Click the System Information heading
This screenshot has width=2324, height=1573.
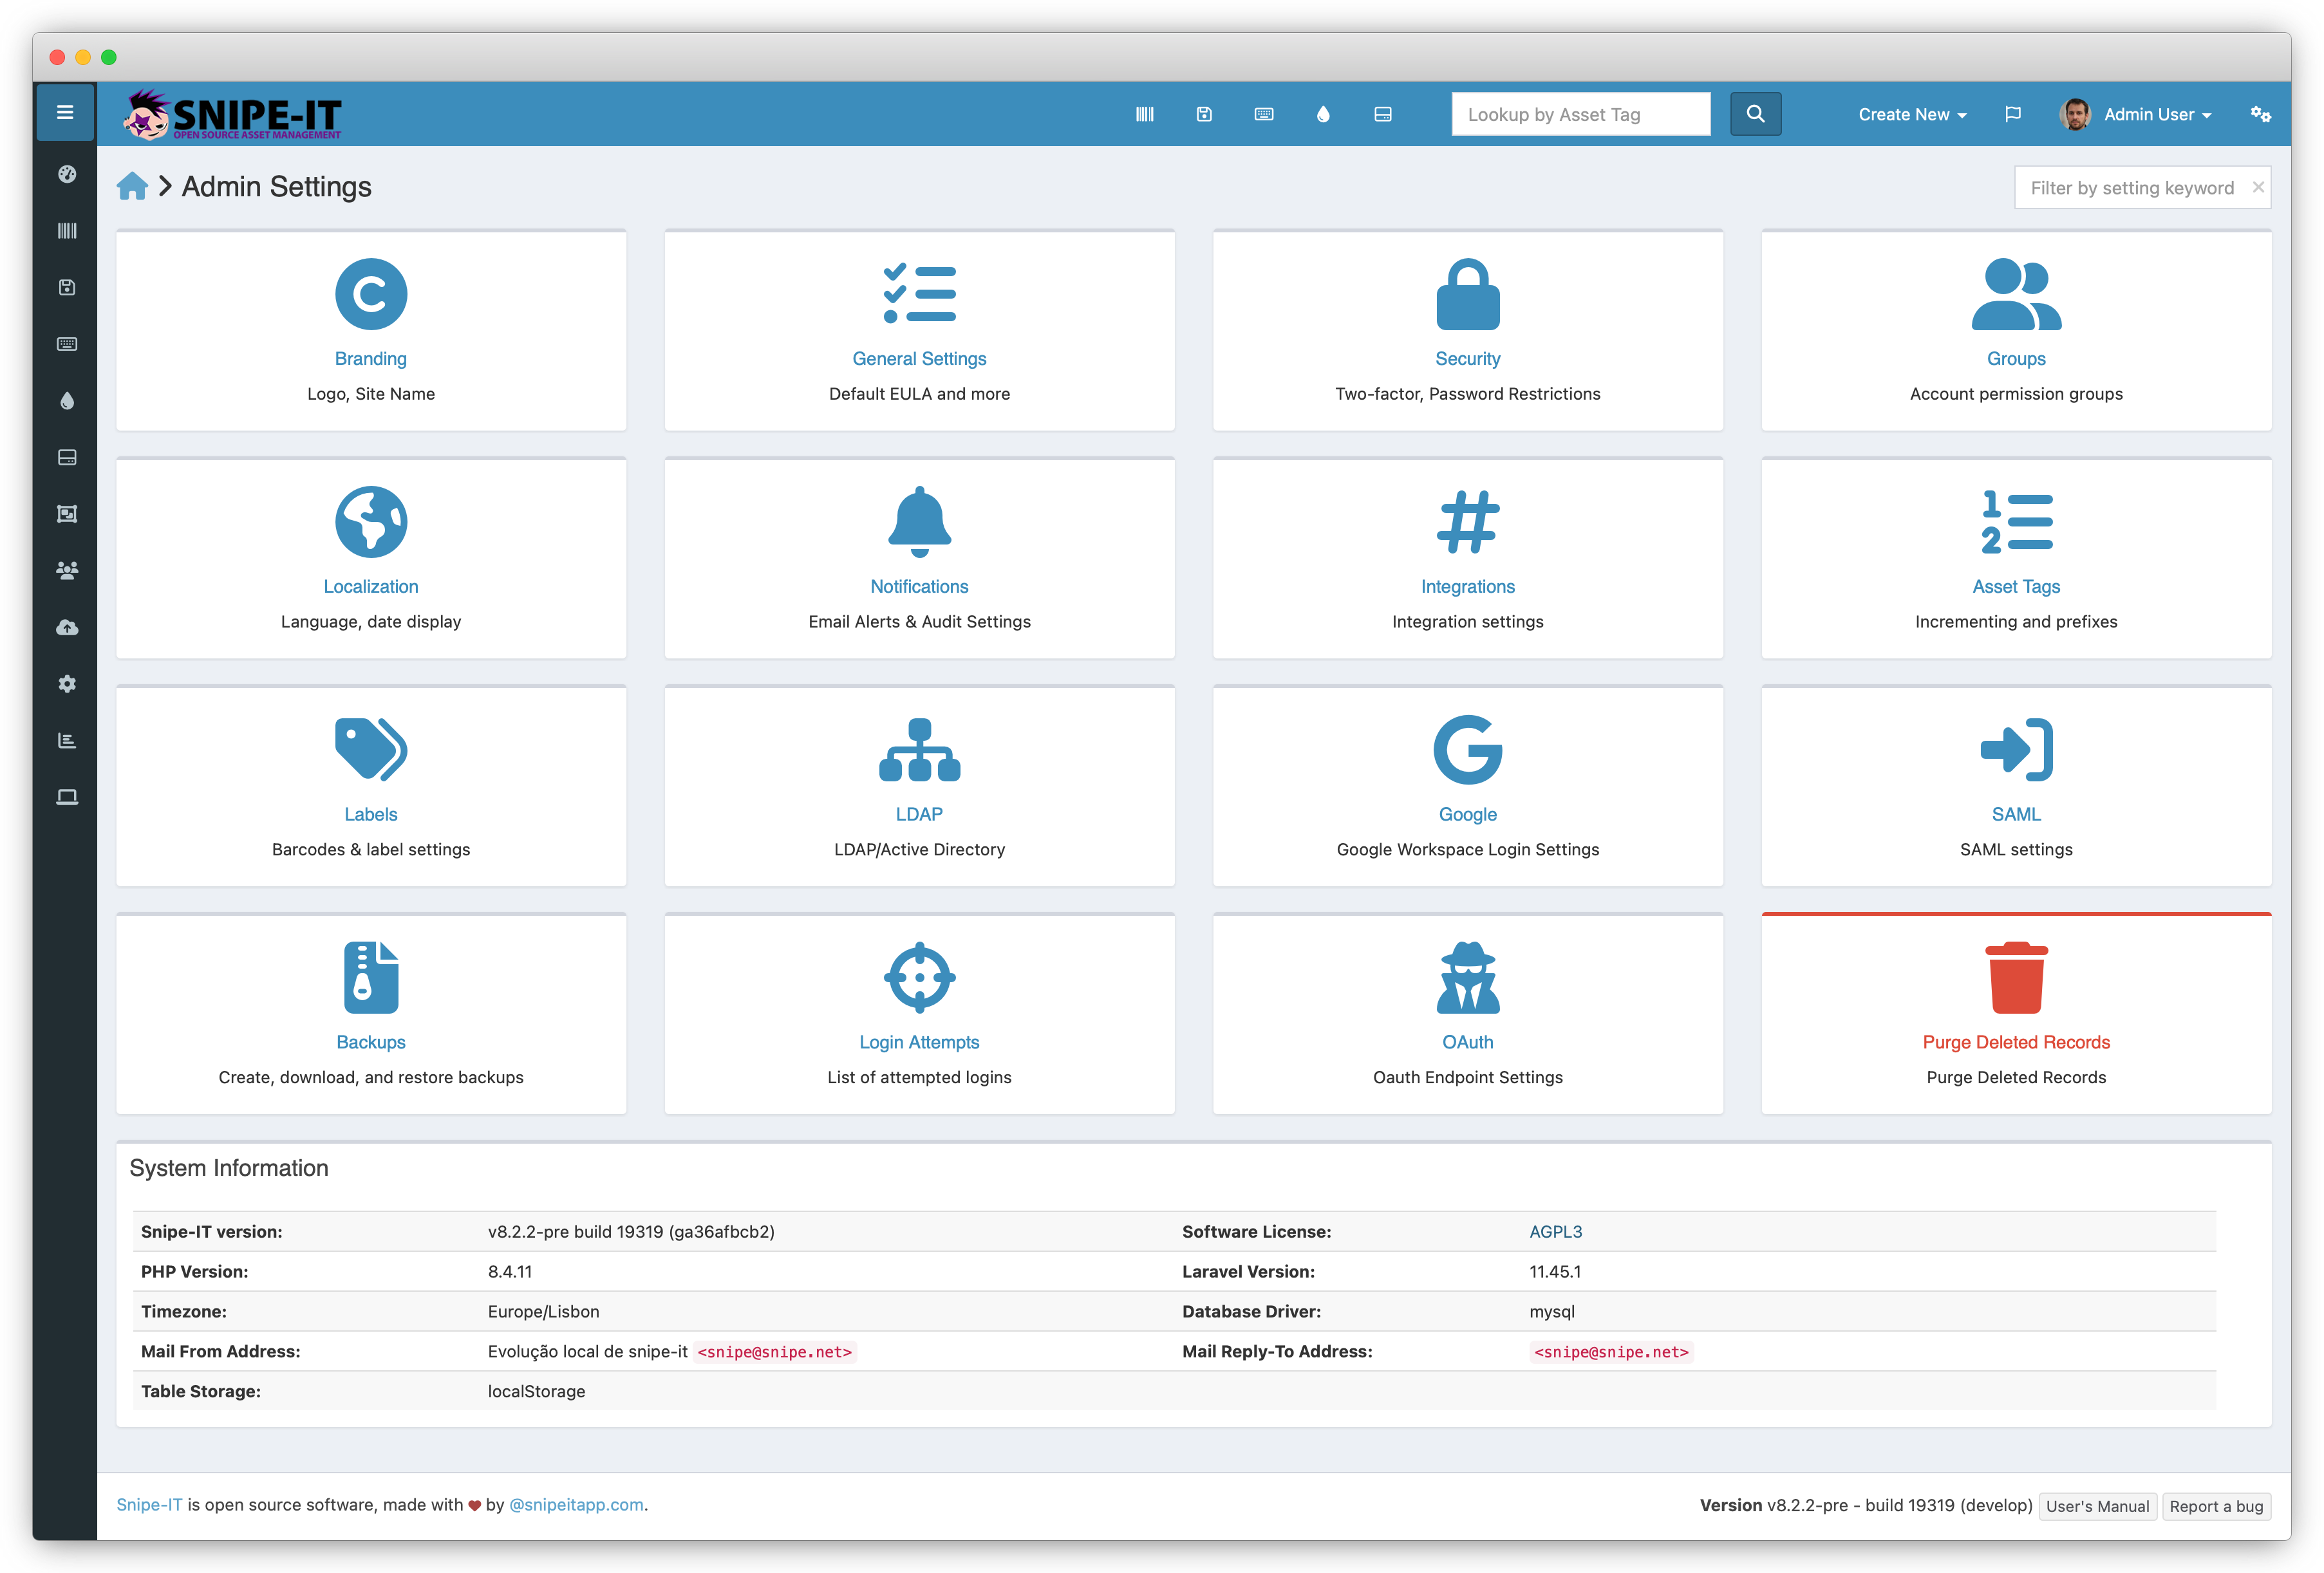pyautogui.click(x=229, y=1168)
